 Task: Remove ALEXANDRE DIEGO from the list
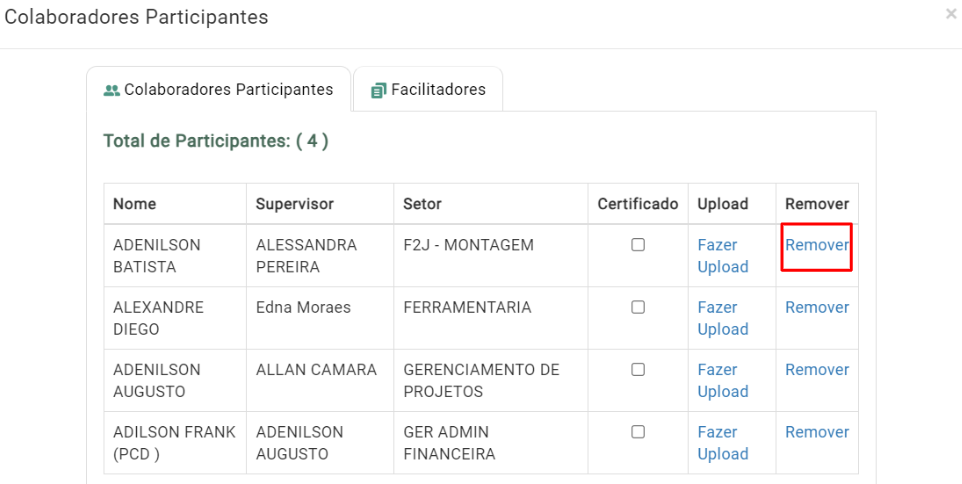coord(817,307)
